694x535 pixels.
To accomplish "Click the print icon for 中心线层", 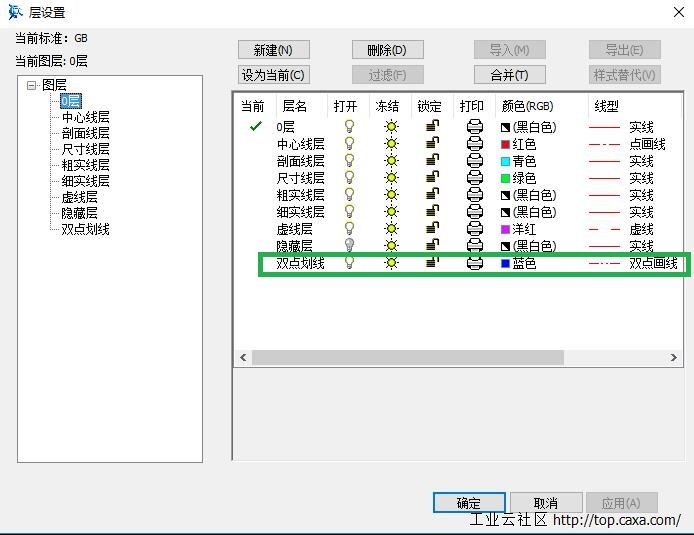I will (475, 144).
